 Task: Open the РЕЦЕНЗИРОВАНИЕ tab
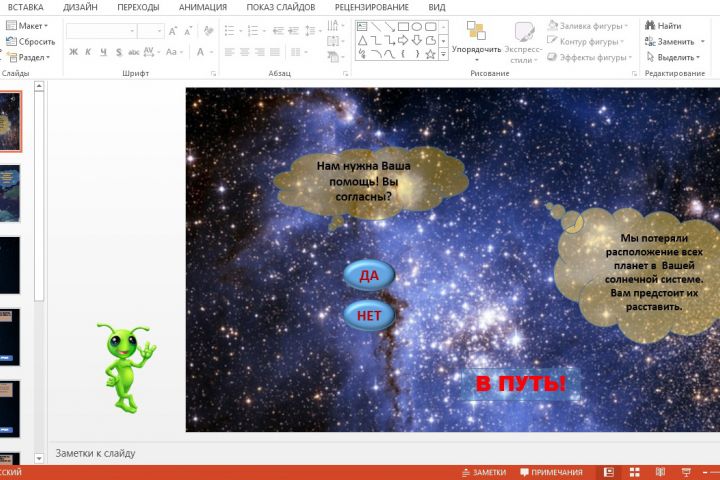tap(371, 7)
